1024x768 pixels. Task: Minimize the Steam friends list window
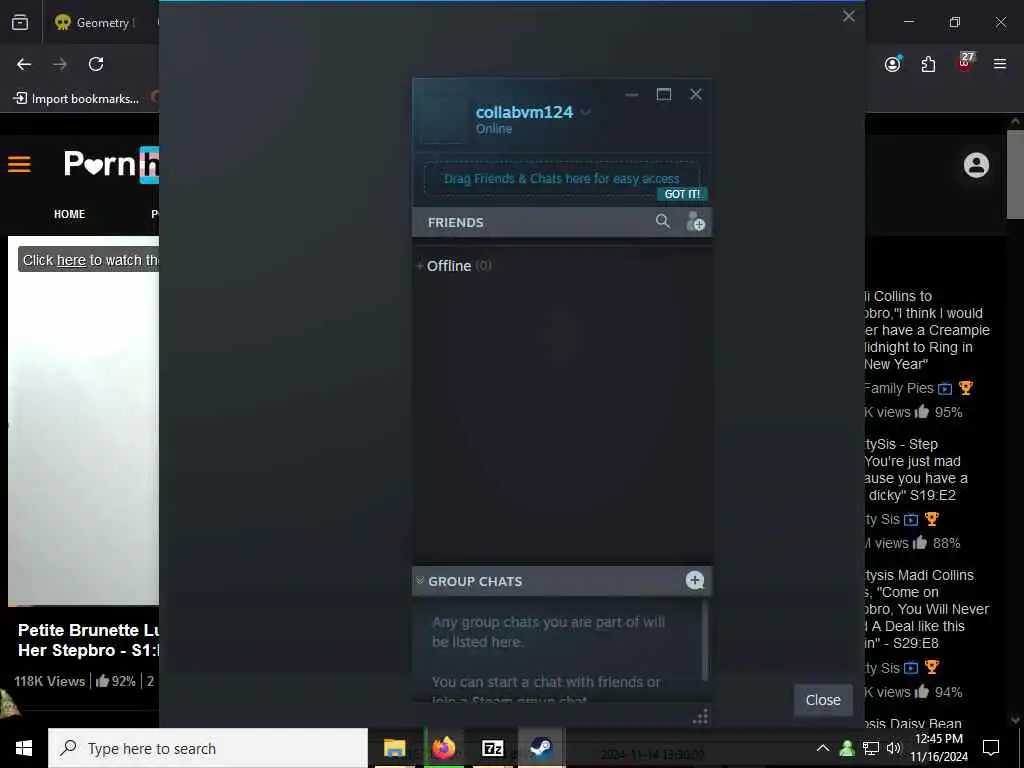click(x=632, y=95)
